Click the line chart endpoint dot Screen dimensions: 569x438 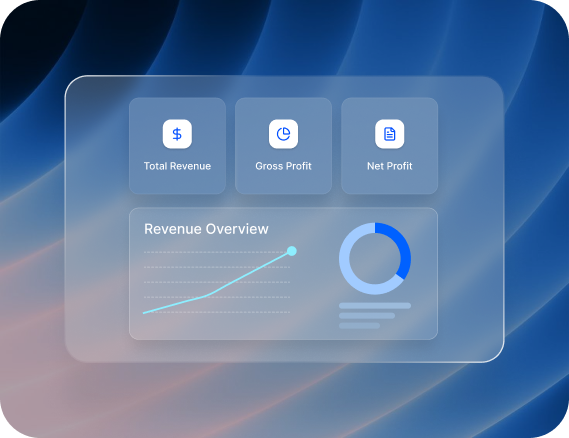(x=292, y=251)
